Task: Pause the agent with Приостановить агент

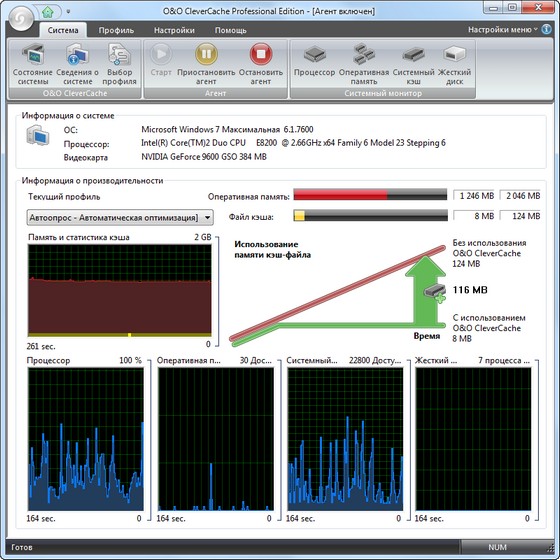Action: [x=206, y=65]
